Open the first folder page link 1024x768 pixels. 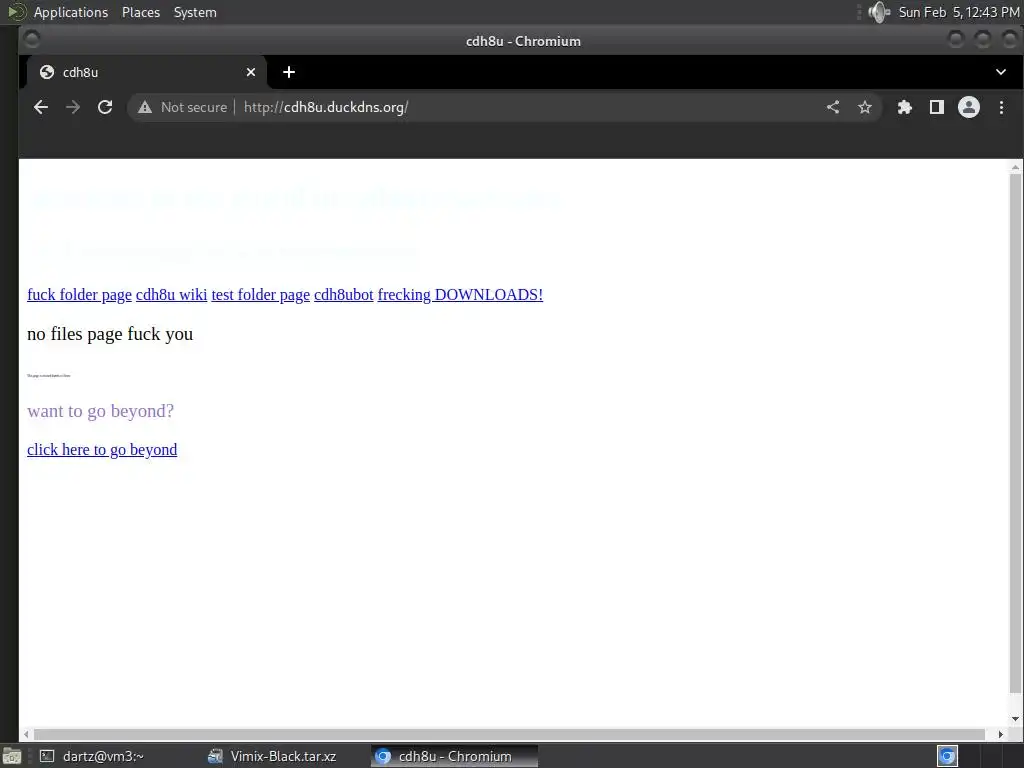pyautogui.click(x=79, y=295)
